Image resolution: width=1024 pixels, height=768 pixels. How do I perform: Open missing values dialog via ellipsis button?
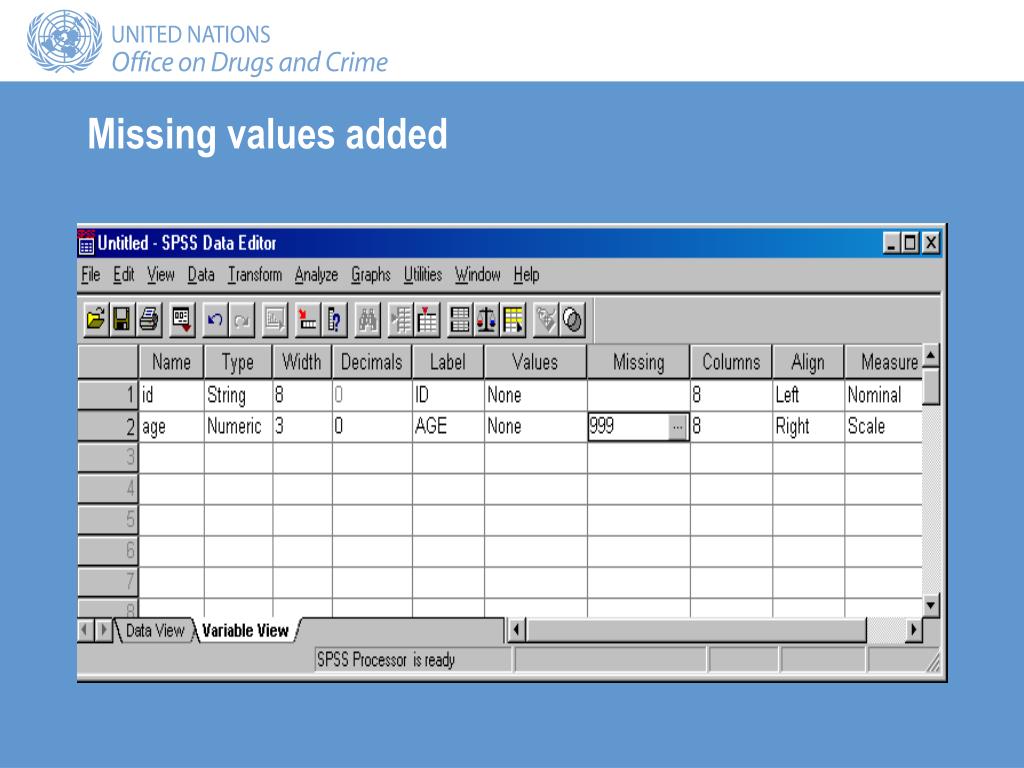(678, 427)
